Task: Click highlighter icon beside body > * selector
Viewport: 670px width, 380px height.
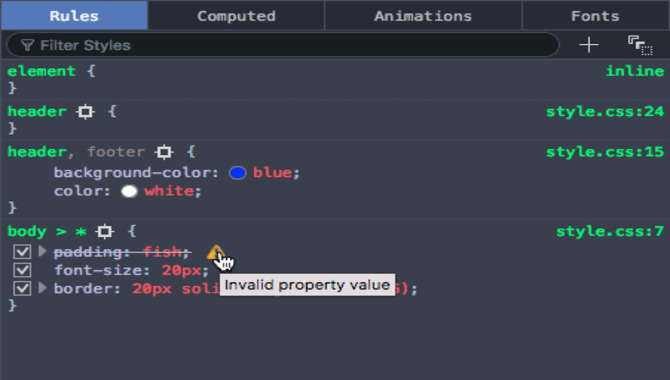Action: (x=105, y=232)
